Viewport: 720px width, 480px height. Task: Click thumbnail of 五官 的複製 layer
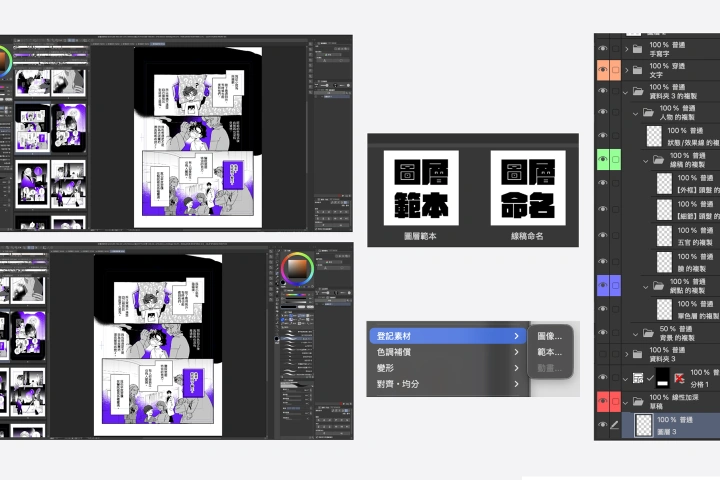point(664,235)
